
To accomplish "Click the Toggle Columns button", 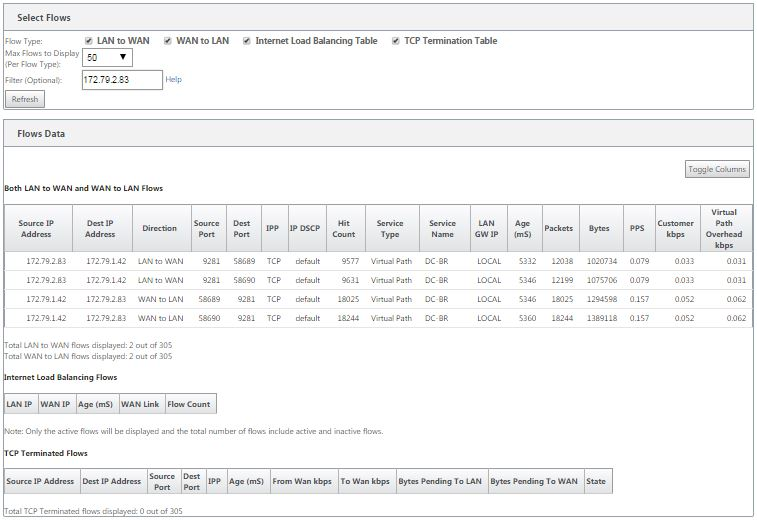I will (717, 169).
